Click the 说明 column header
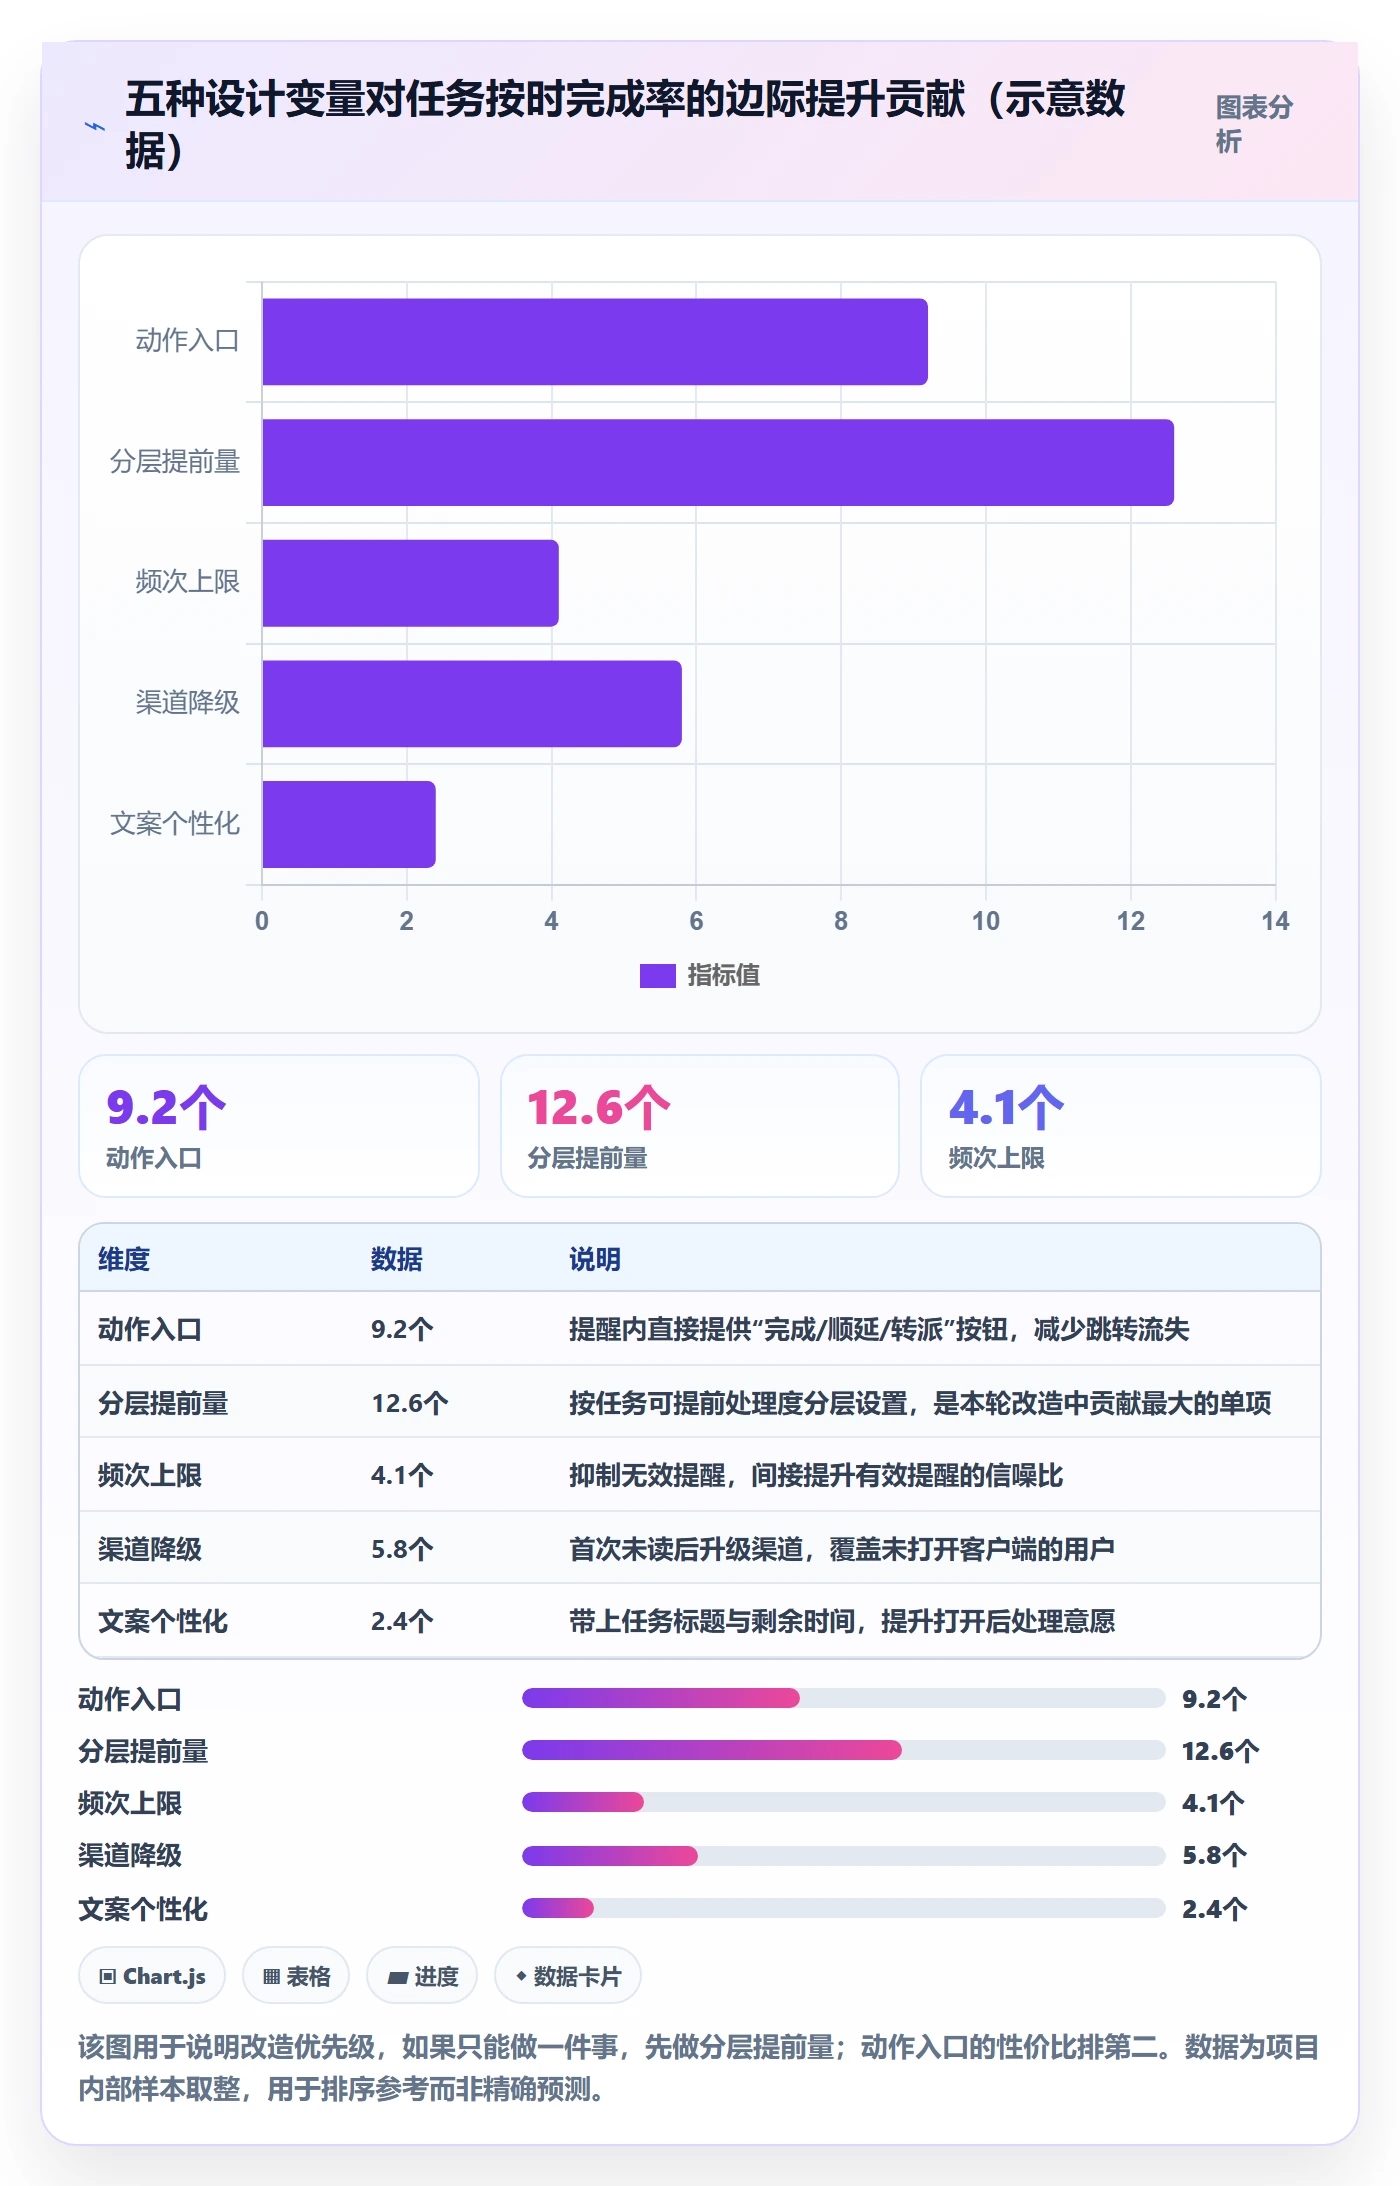 click(595, 1259)
